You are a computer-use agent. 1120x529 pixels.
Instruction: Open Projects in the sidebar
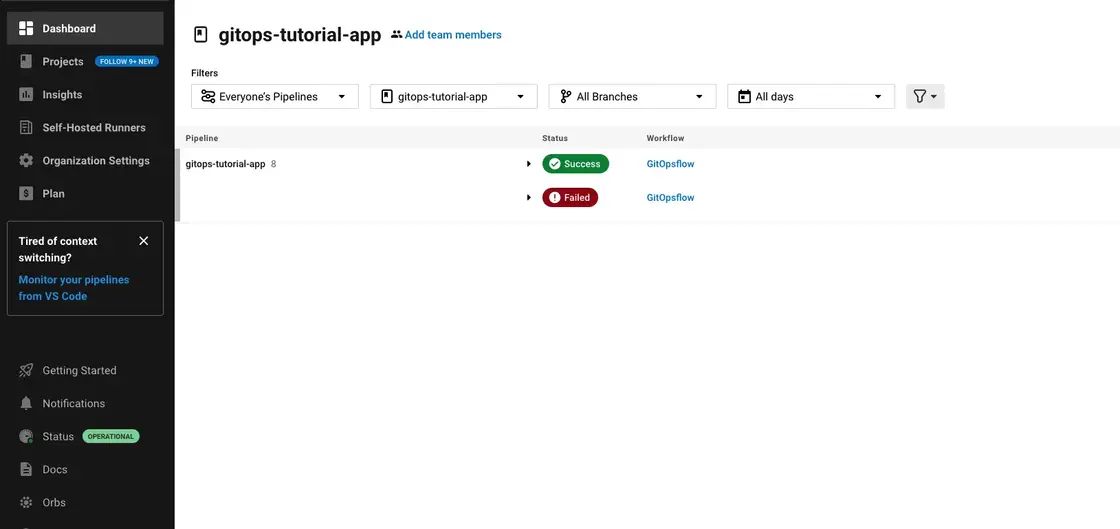click(x=62, y=61)
